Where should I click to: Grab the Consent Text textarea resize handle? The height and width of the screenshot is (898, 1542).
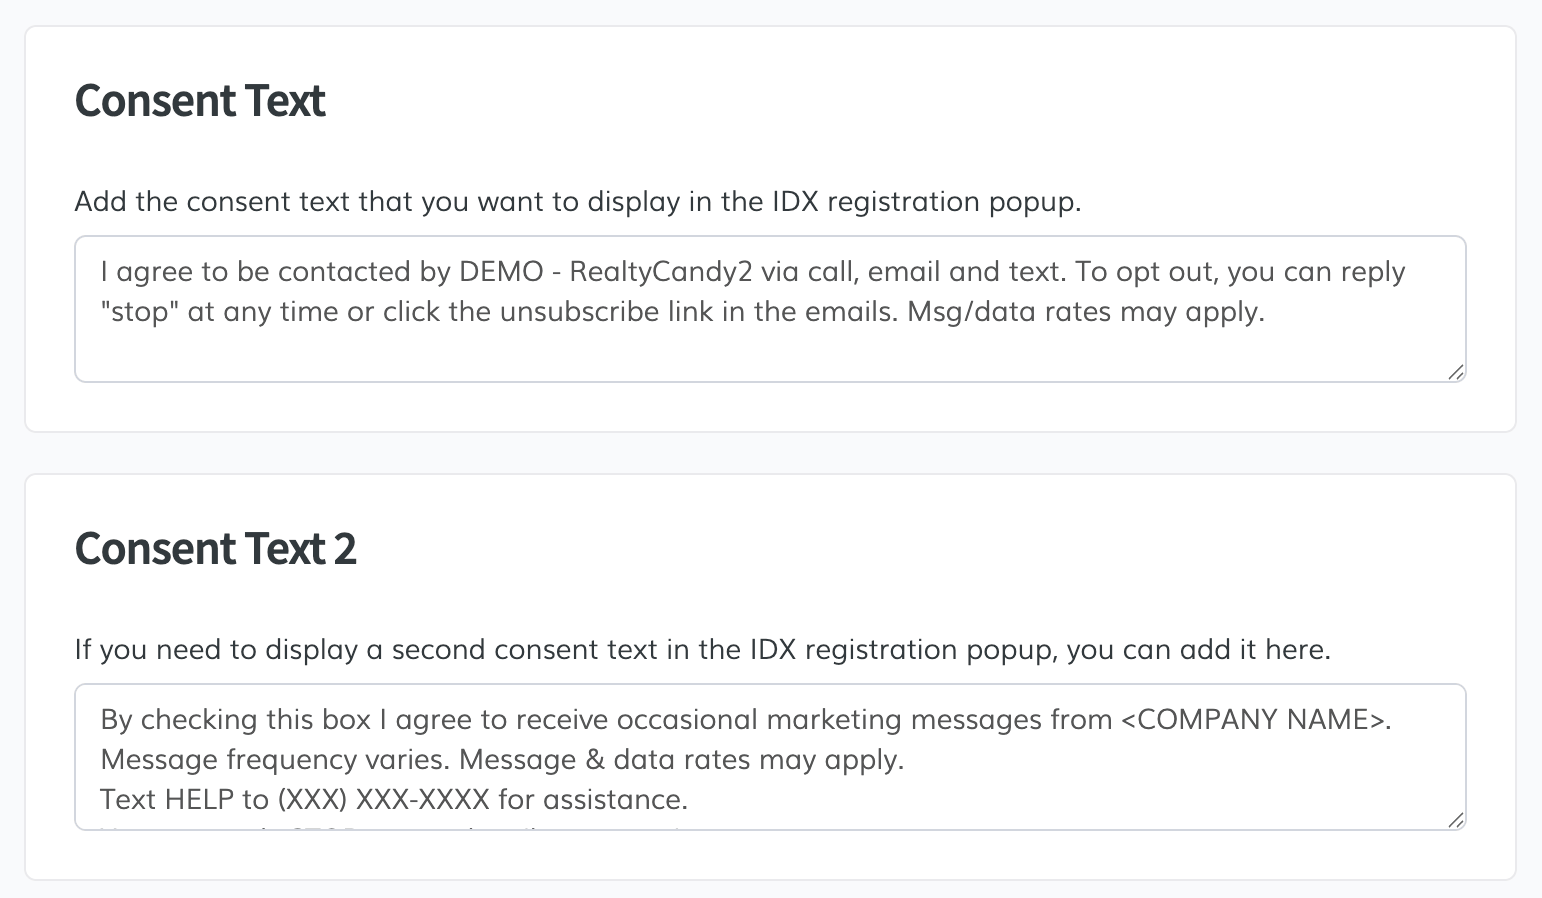pyautogui.click(x=1456, y=372)
